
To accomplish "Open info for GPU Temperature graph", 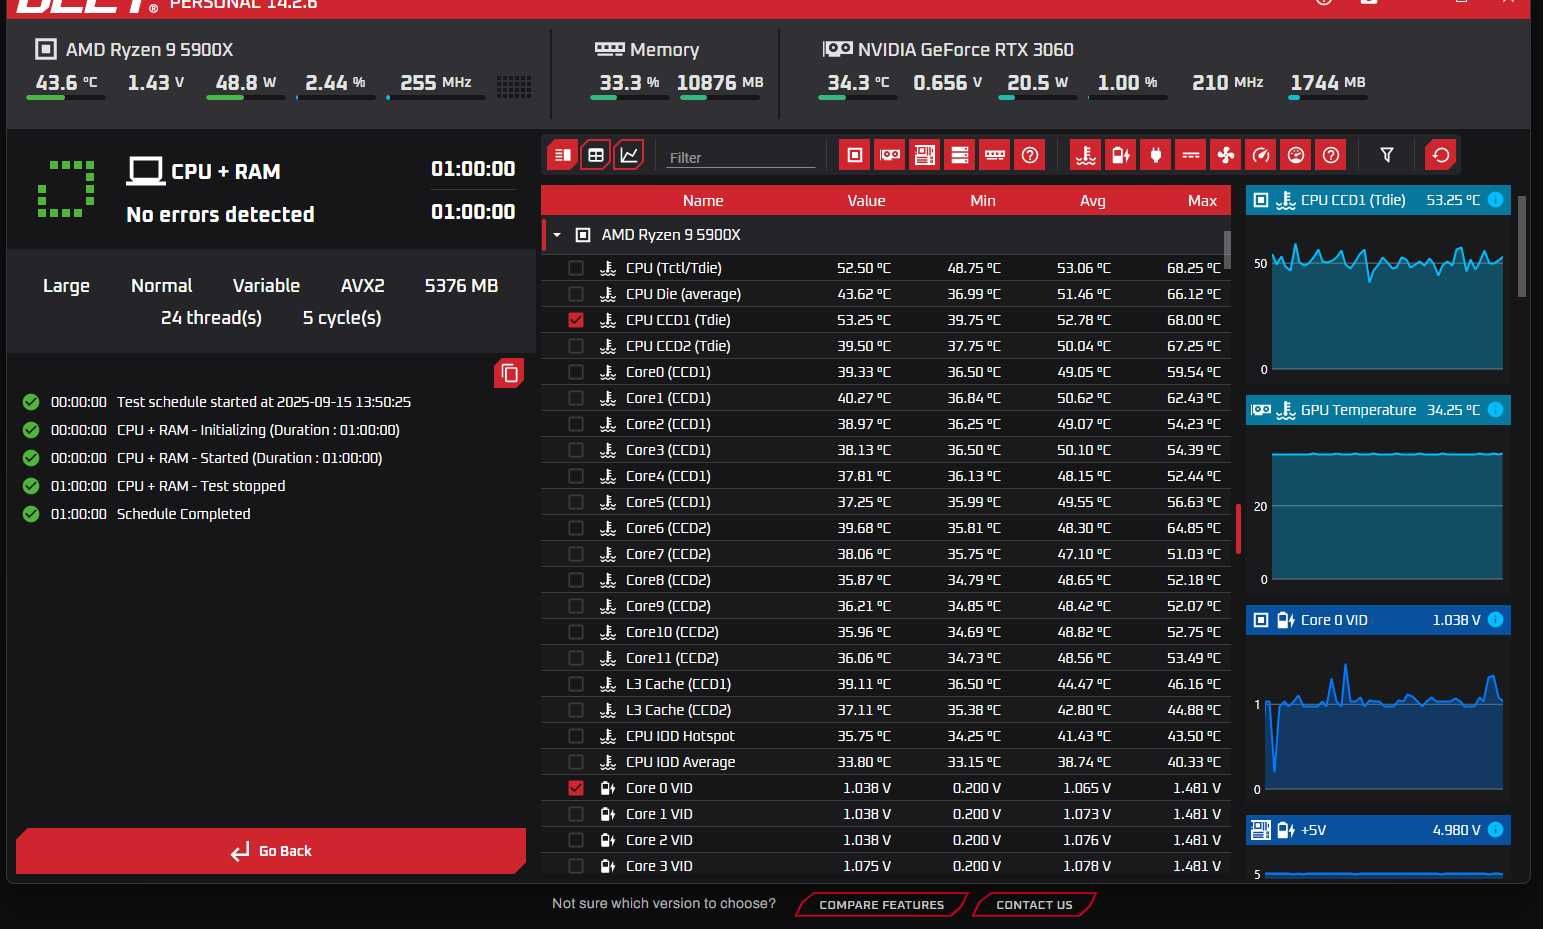I will [x=1495, y=410].
